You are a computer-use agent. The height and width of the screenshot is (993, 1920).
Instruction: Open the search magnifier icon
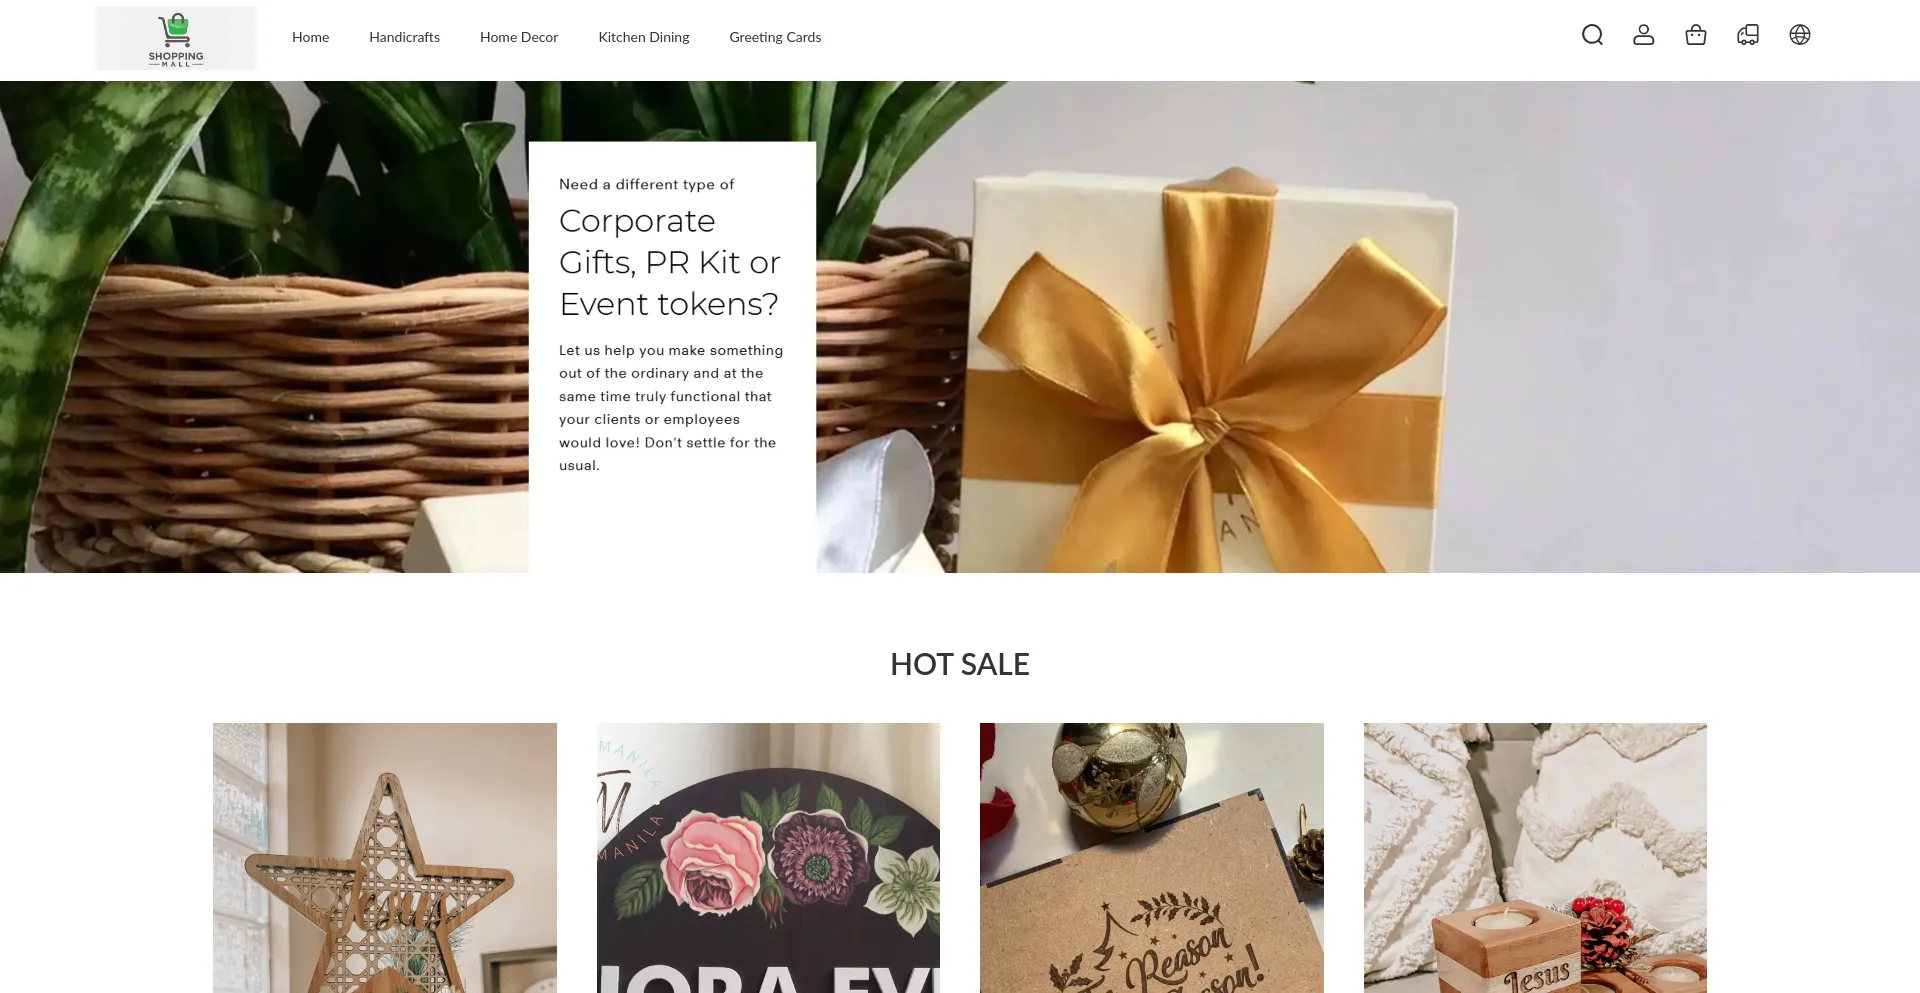(x=1592, y=35)
